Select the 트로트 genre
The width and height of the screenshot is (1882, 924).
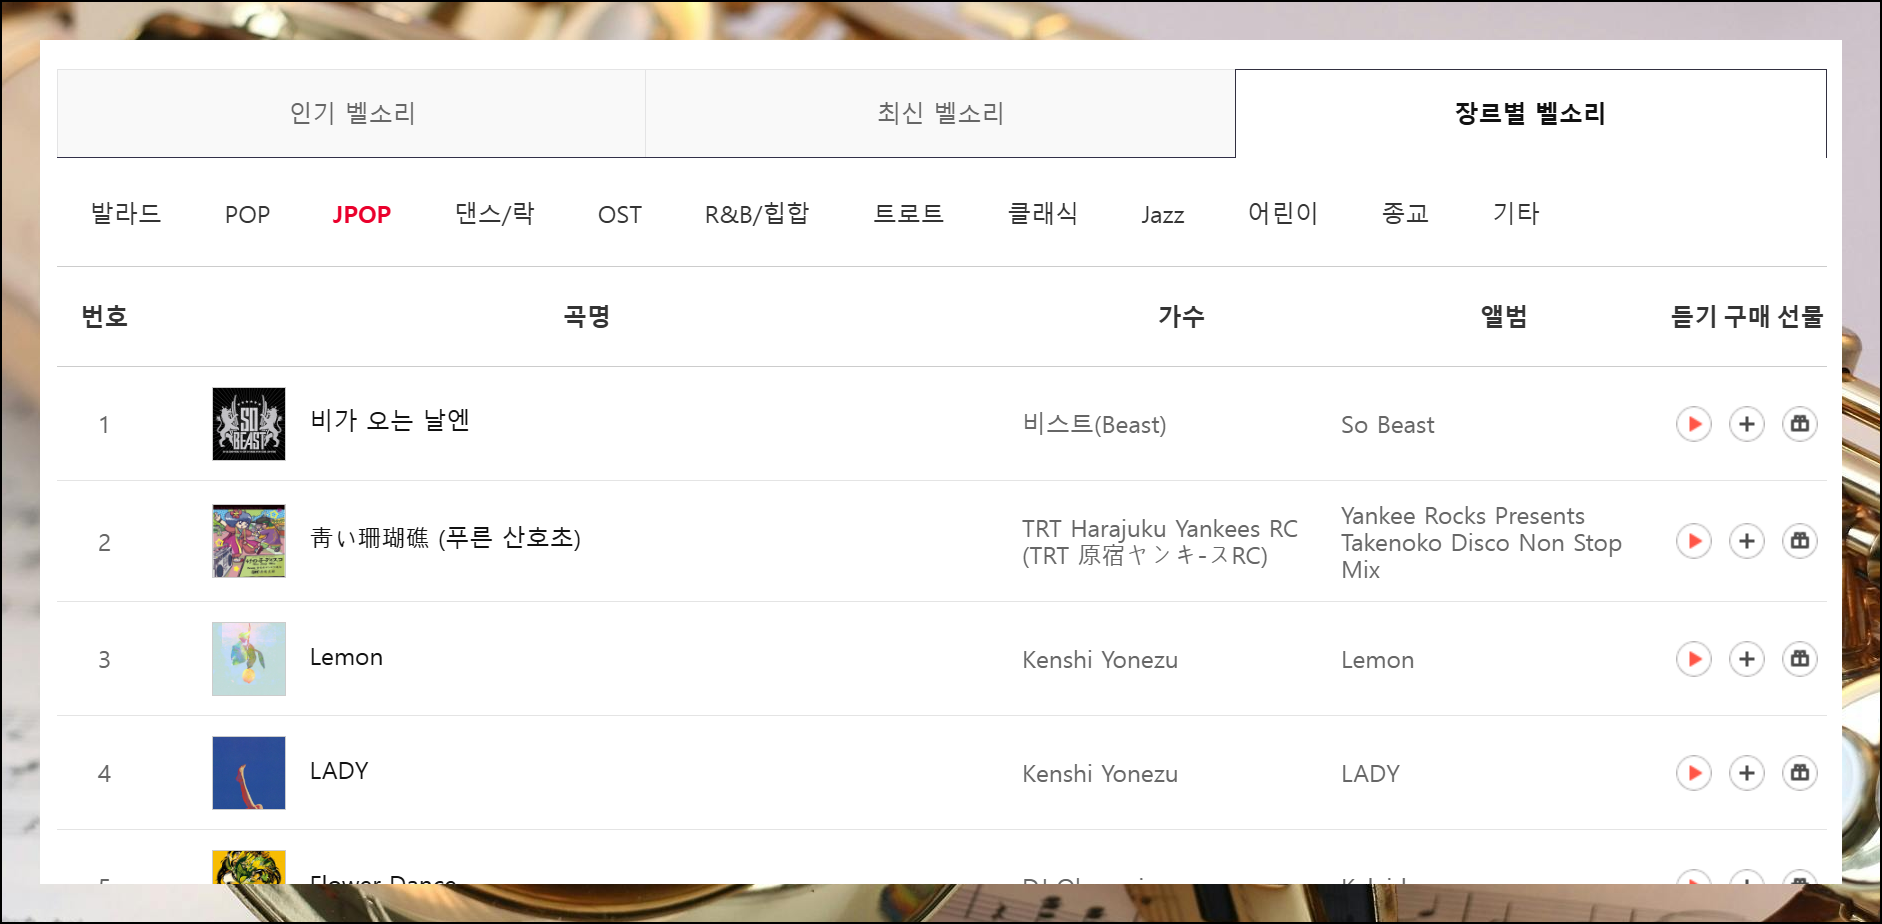pyautogui.click(x=909, y=214)
